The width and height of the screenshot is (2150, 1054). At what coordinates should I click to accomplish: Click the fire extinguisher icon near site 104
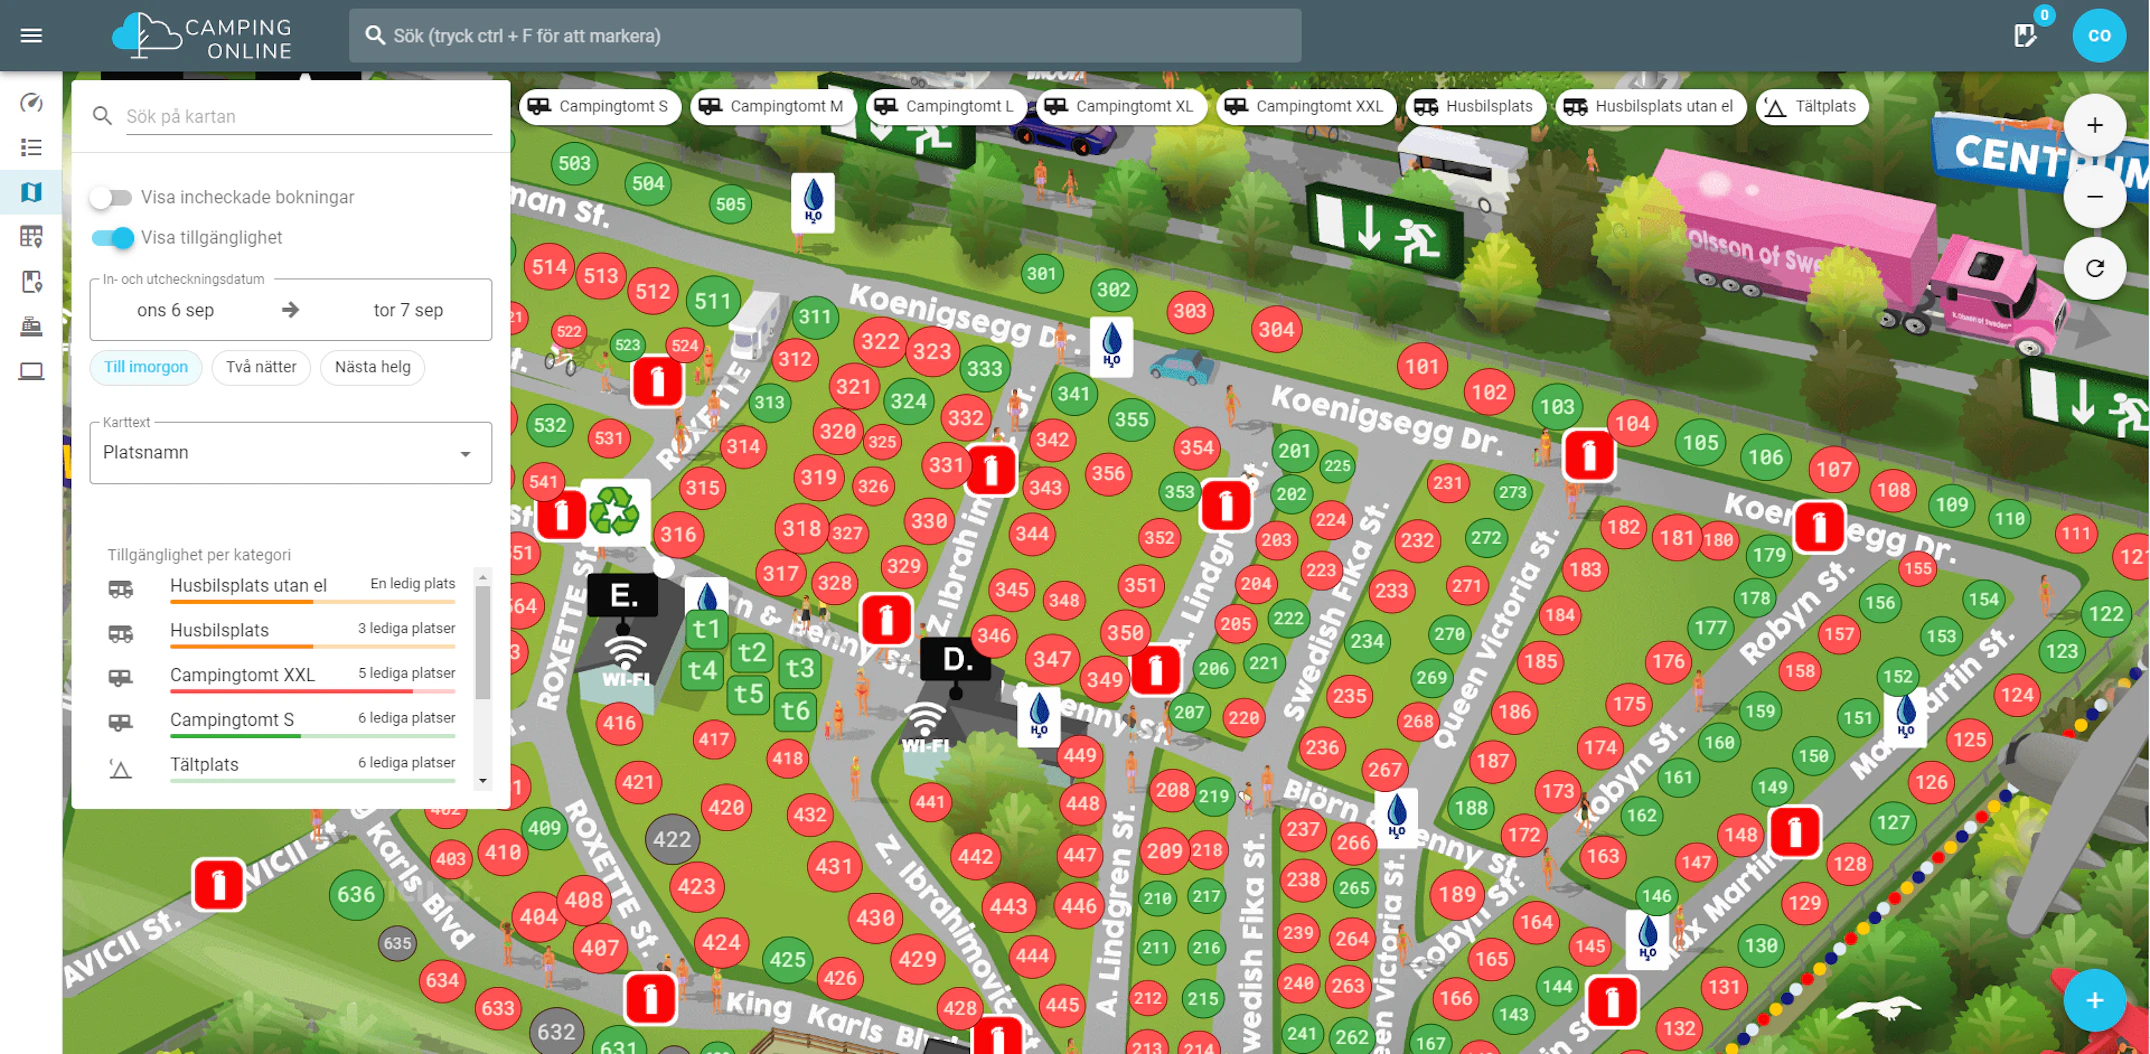click(x=1588, y=456)
